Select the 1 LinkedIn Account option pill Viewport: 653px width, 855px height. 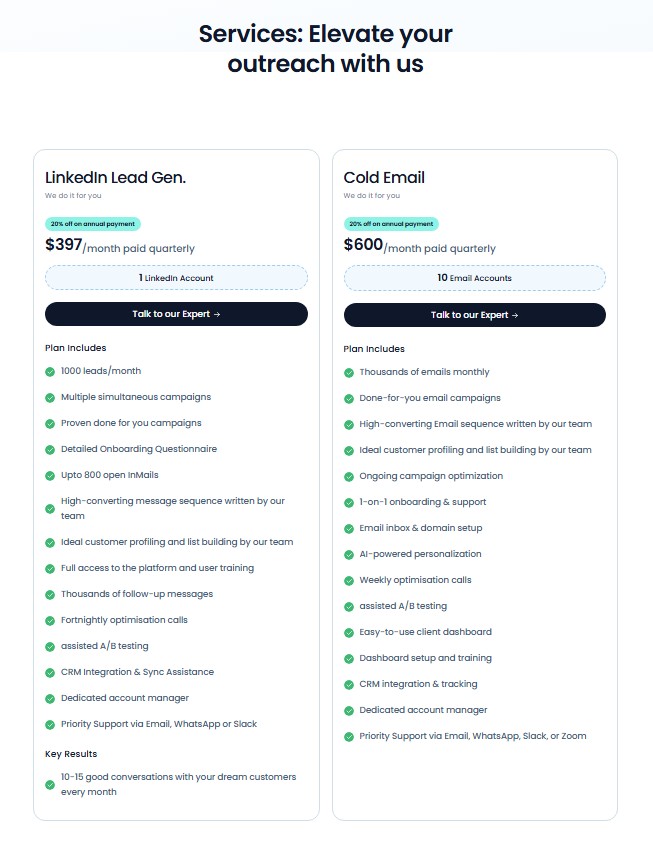tap(176, 277)
